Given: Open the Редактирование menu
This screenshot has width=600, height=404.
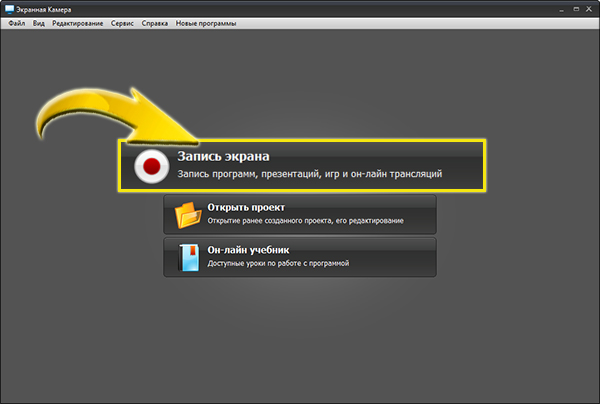Looking at the screenshot, I should pos(78,23).
